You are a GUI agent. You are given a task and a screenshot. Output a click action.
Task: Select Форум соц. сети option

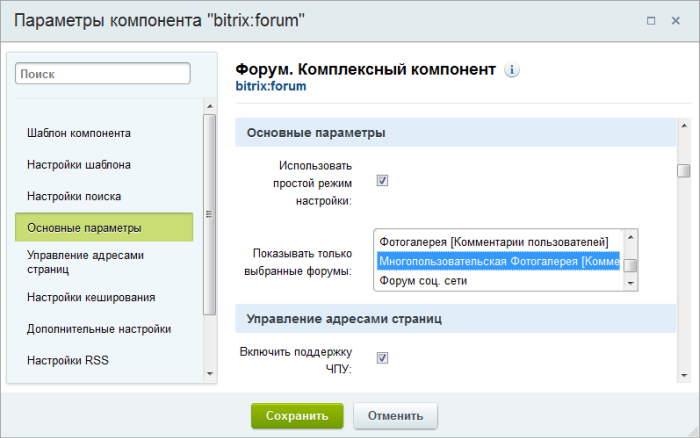click(x=499, y=281)
